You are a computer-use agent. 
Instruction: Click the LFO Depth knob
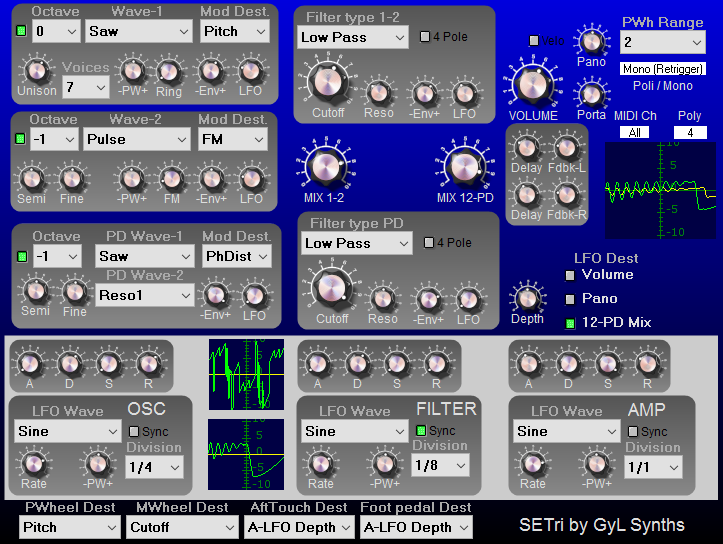[527, 297]
